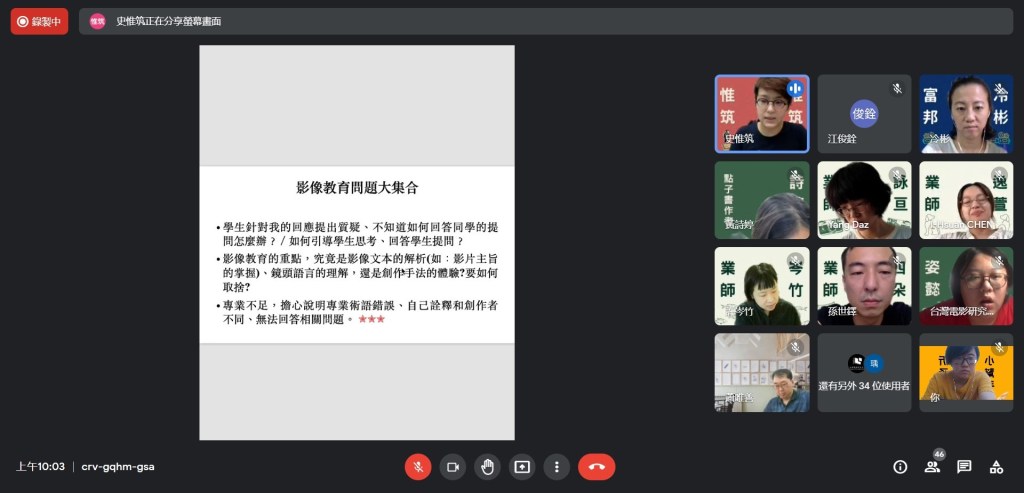Click your own video tile labeled 你
The image size is (1024, 493).
click(966, 372)
